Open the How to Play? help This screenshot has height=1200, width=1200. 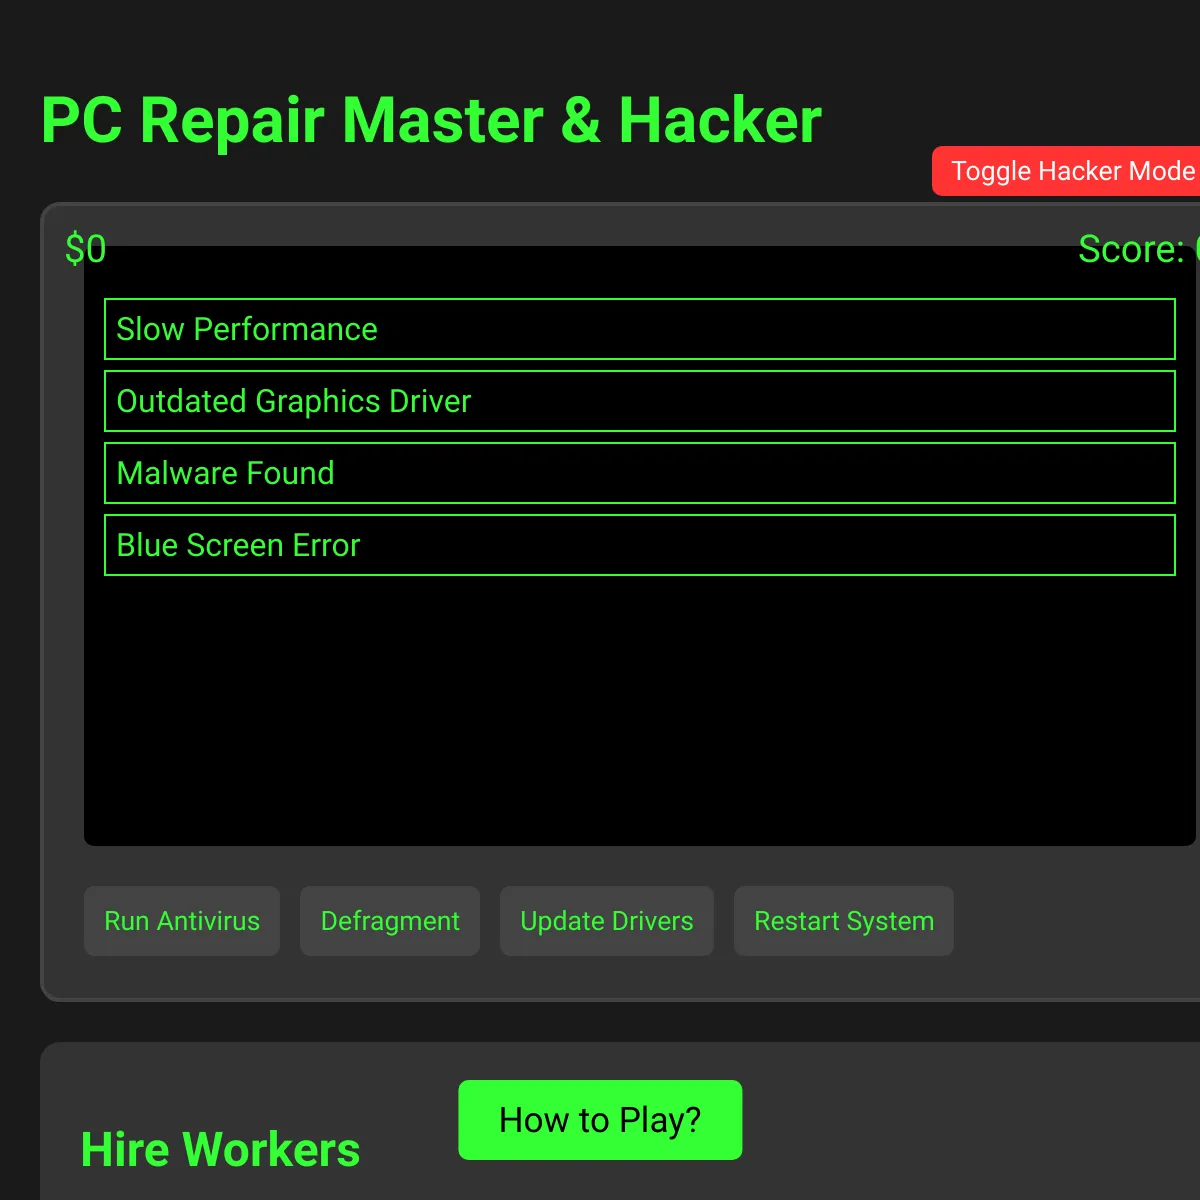[x=600, y=1120]
